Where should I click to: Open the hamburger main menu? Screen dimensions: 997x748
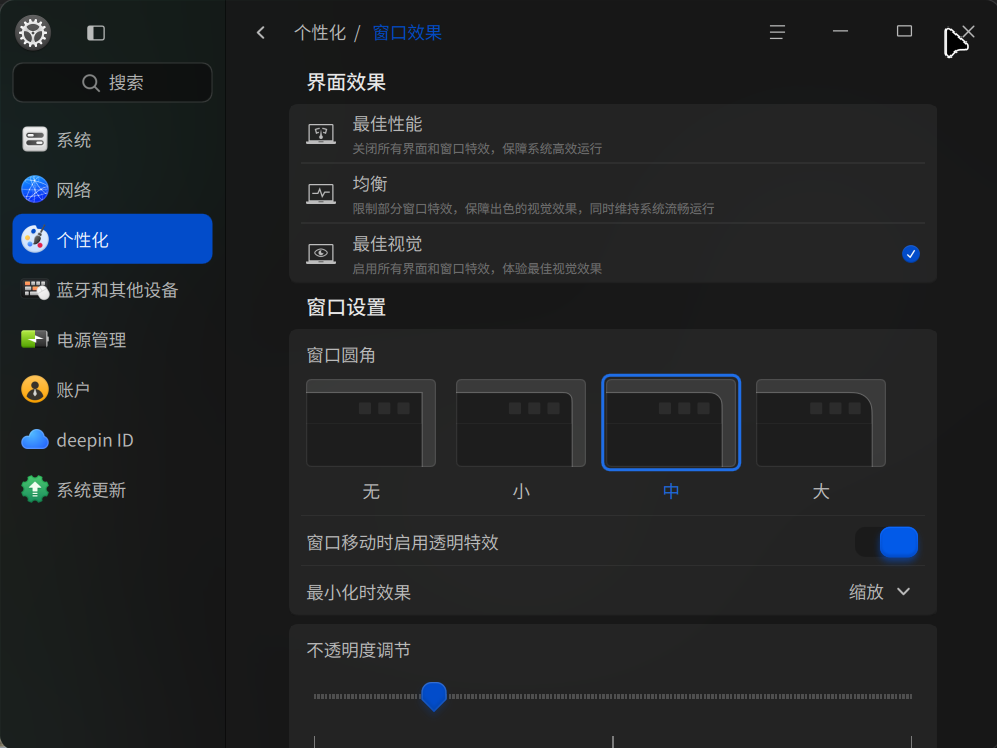click(x=777, y=32)
